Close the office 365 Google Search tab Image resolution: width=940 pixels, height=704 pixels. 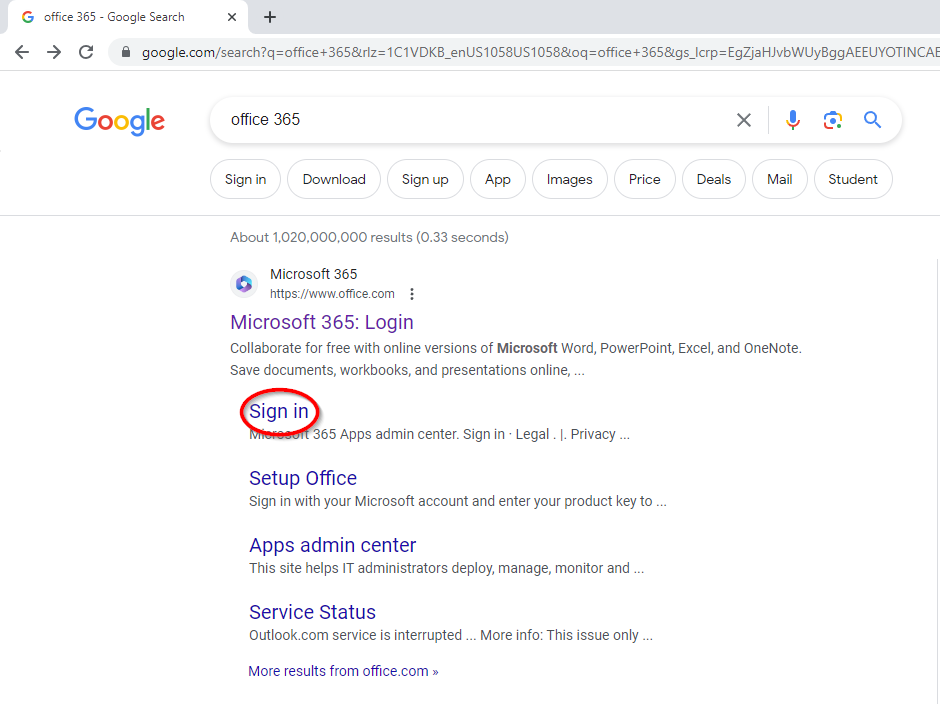232,17
